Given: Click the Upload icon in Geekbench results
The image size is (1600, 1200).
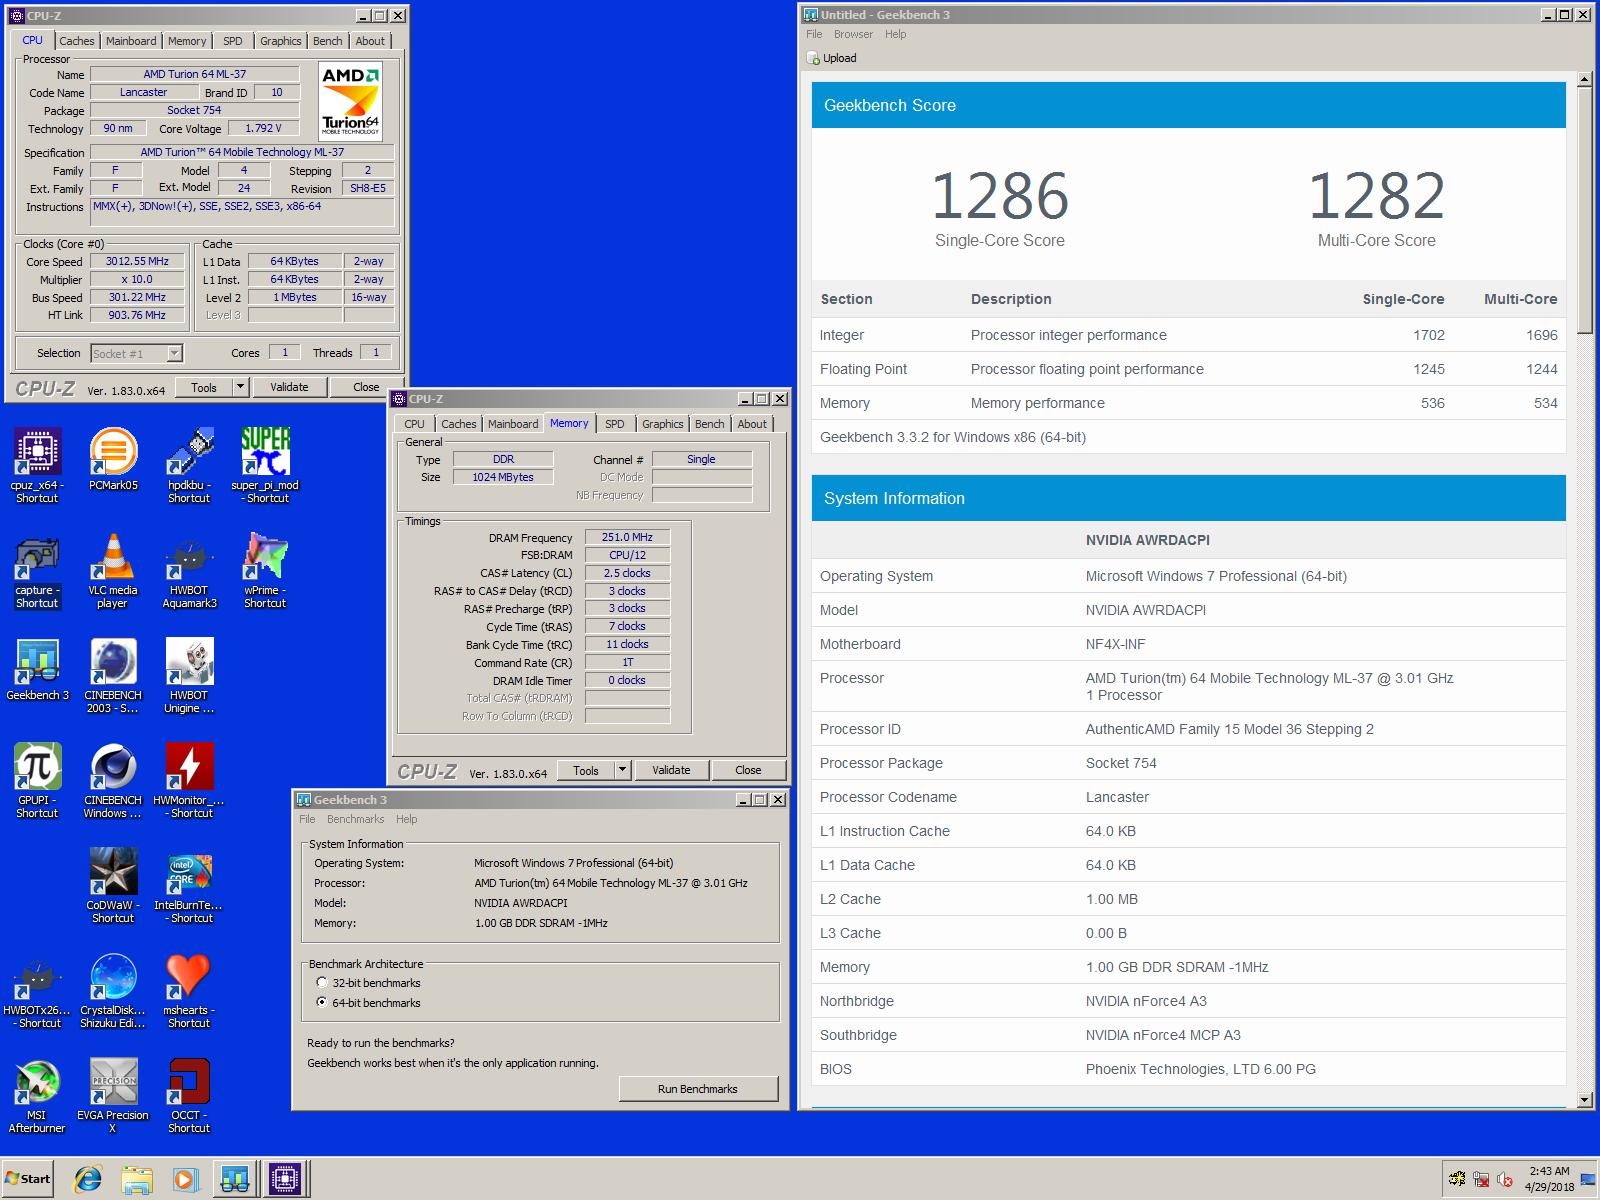Looking at the screenshot, I should [813, 58].
